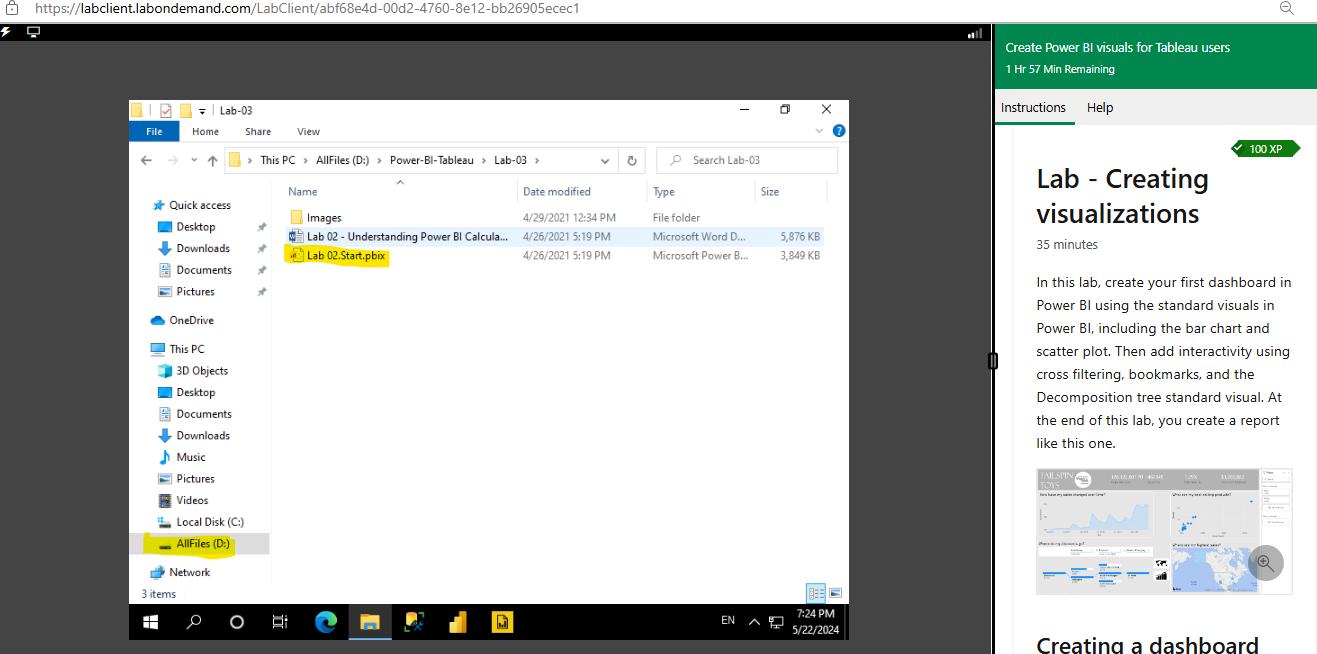This screenshot has width=1317, height=654.
Task: Open the database tool icon on the taskbar
Action: tap(414, 622)
